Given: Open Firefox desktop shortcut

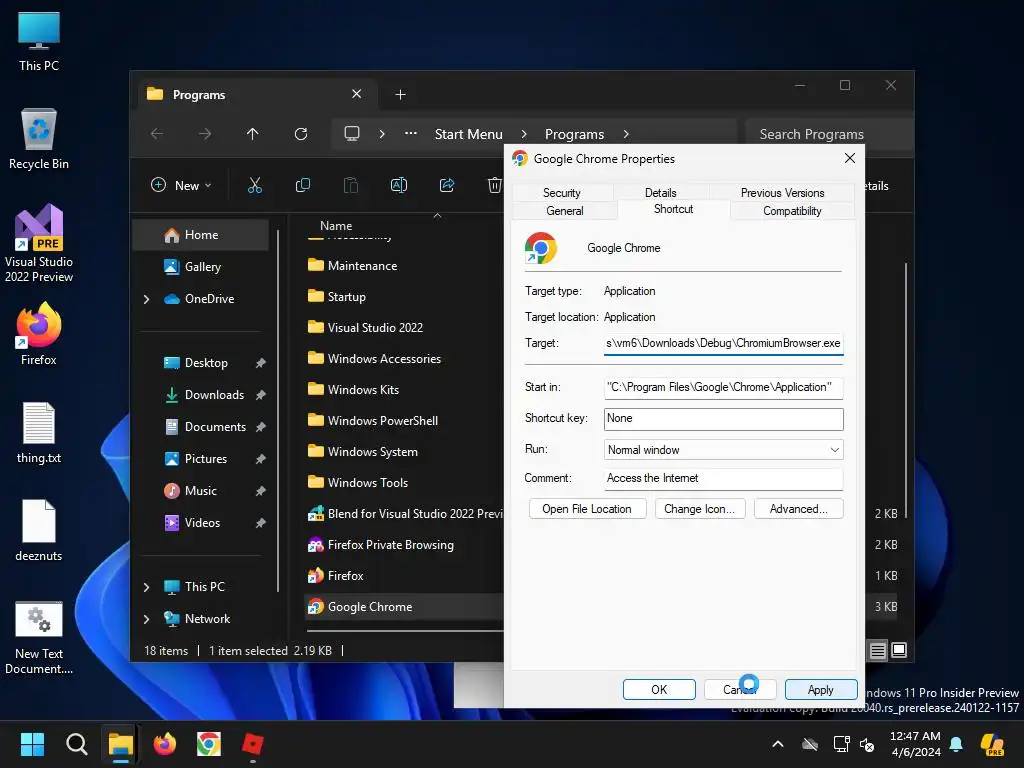Looking at the screenshot, I should pos(39,334).
